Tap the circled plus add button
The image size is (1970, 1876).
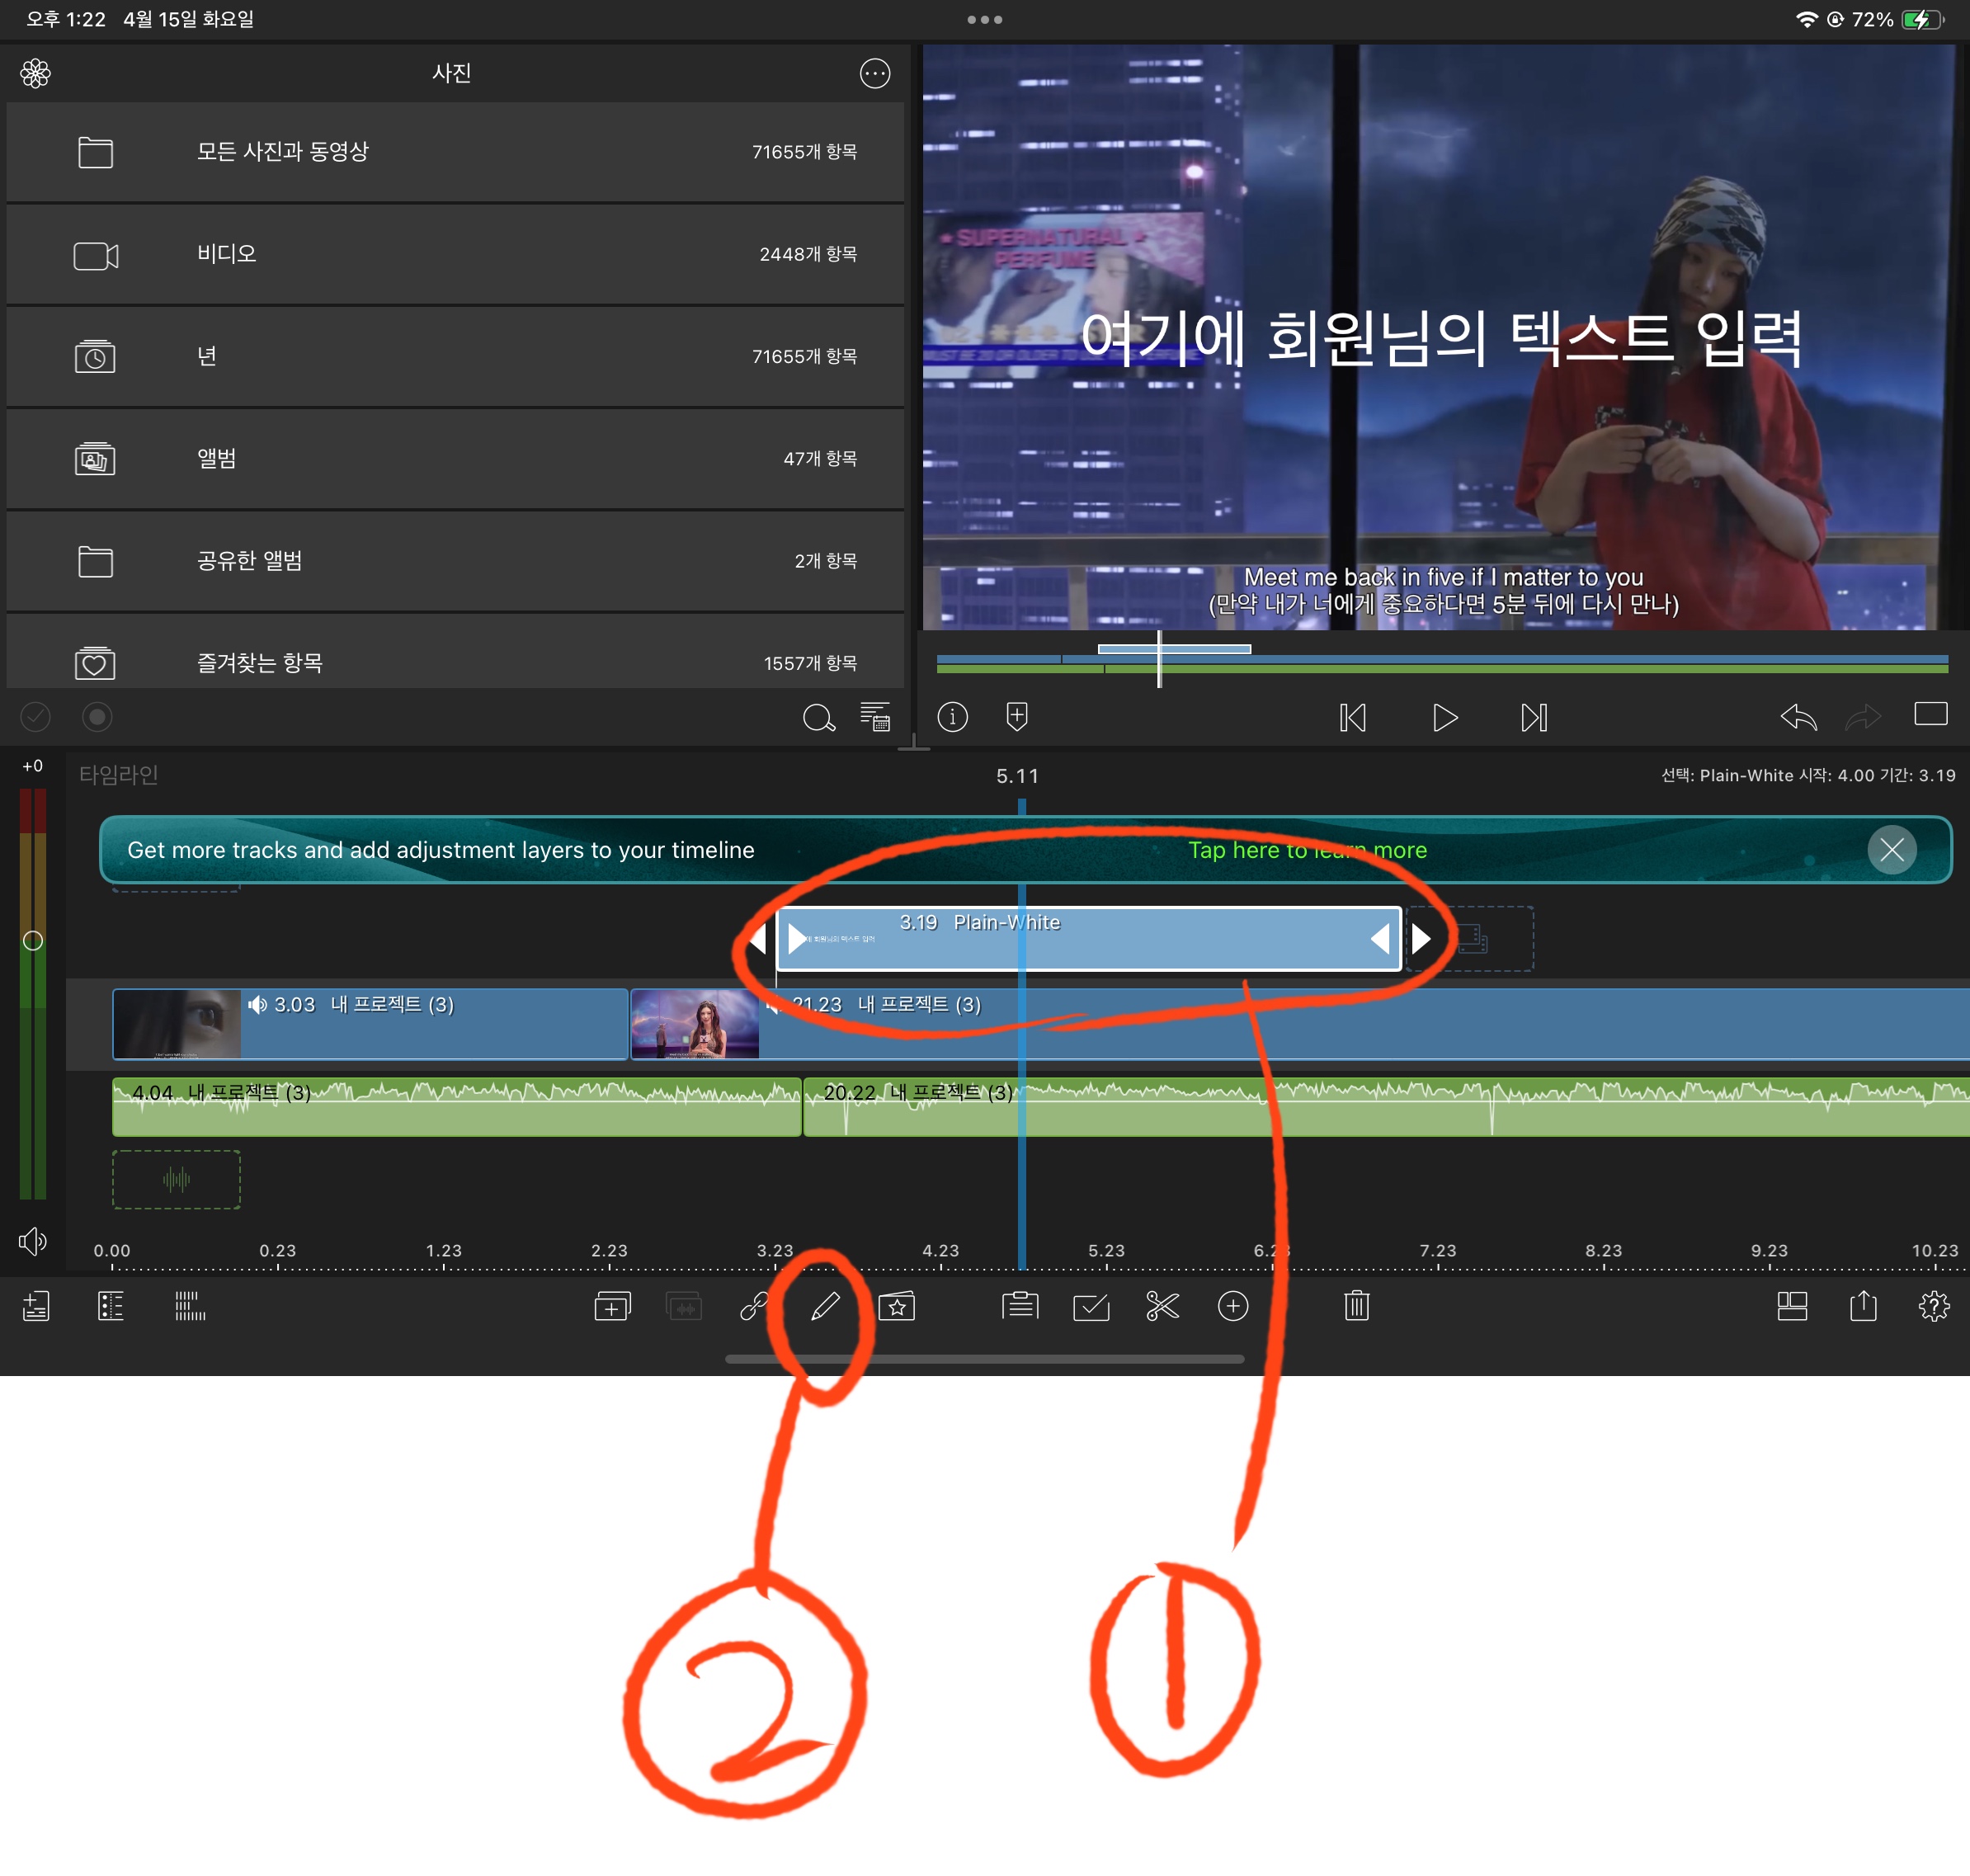point(1233,1306)
